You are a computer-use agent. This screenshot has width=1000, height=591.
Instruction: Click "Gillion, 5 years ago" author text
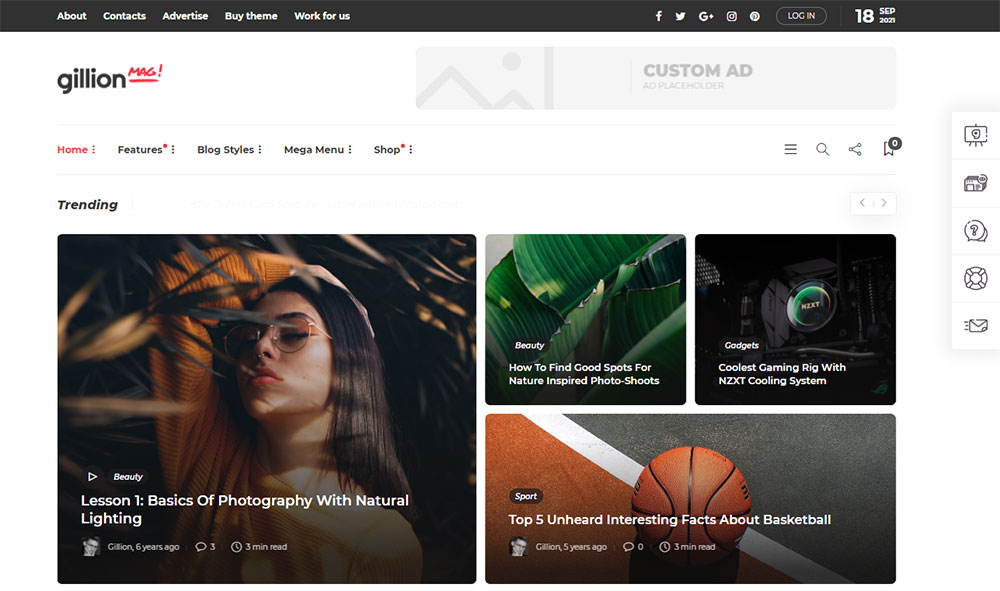(571, 547)
